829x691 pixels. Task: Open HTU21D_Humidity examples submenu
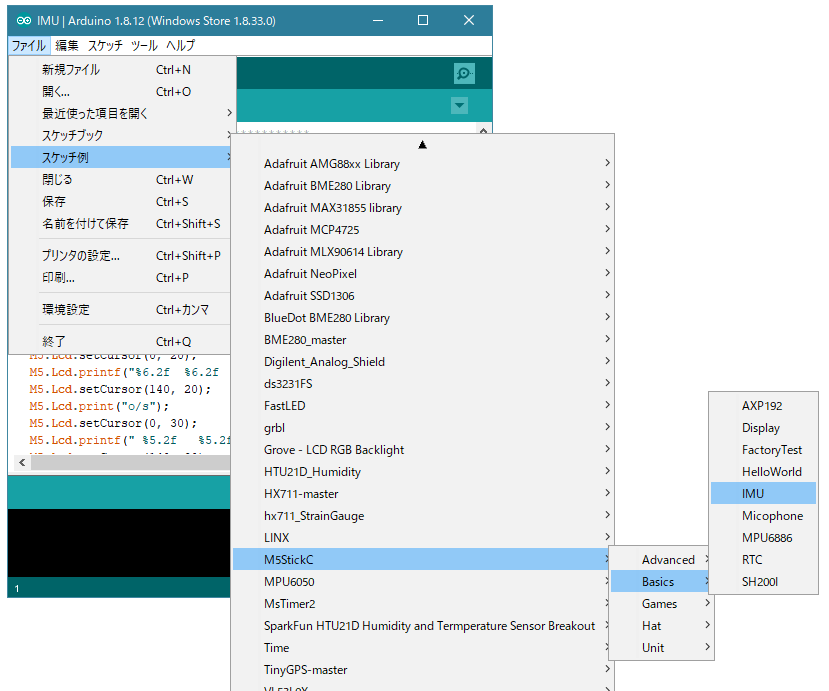[423, 472]
